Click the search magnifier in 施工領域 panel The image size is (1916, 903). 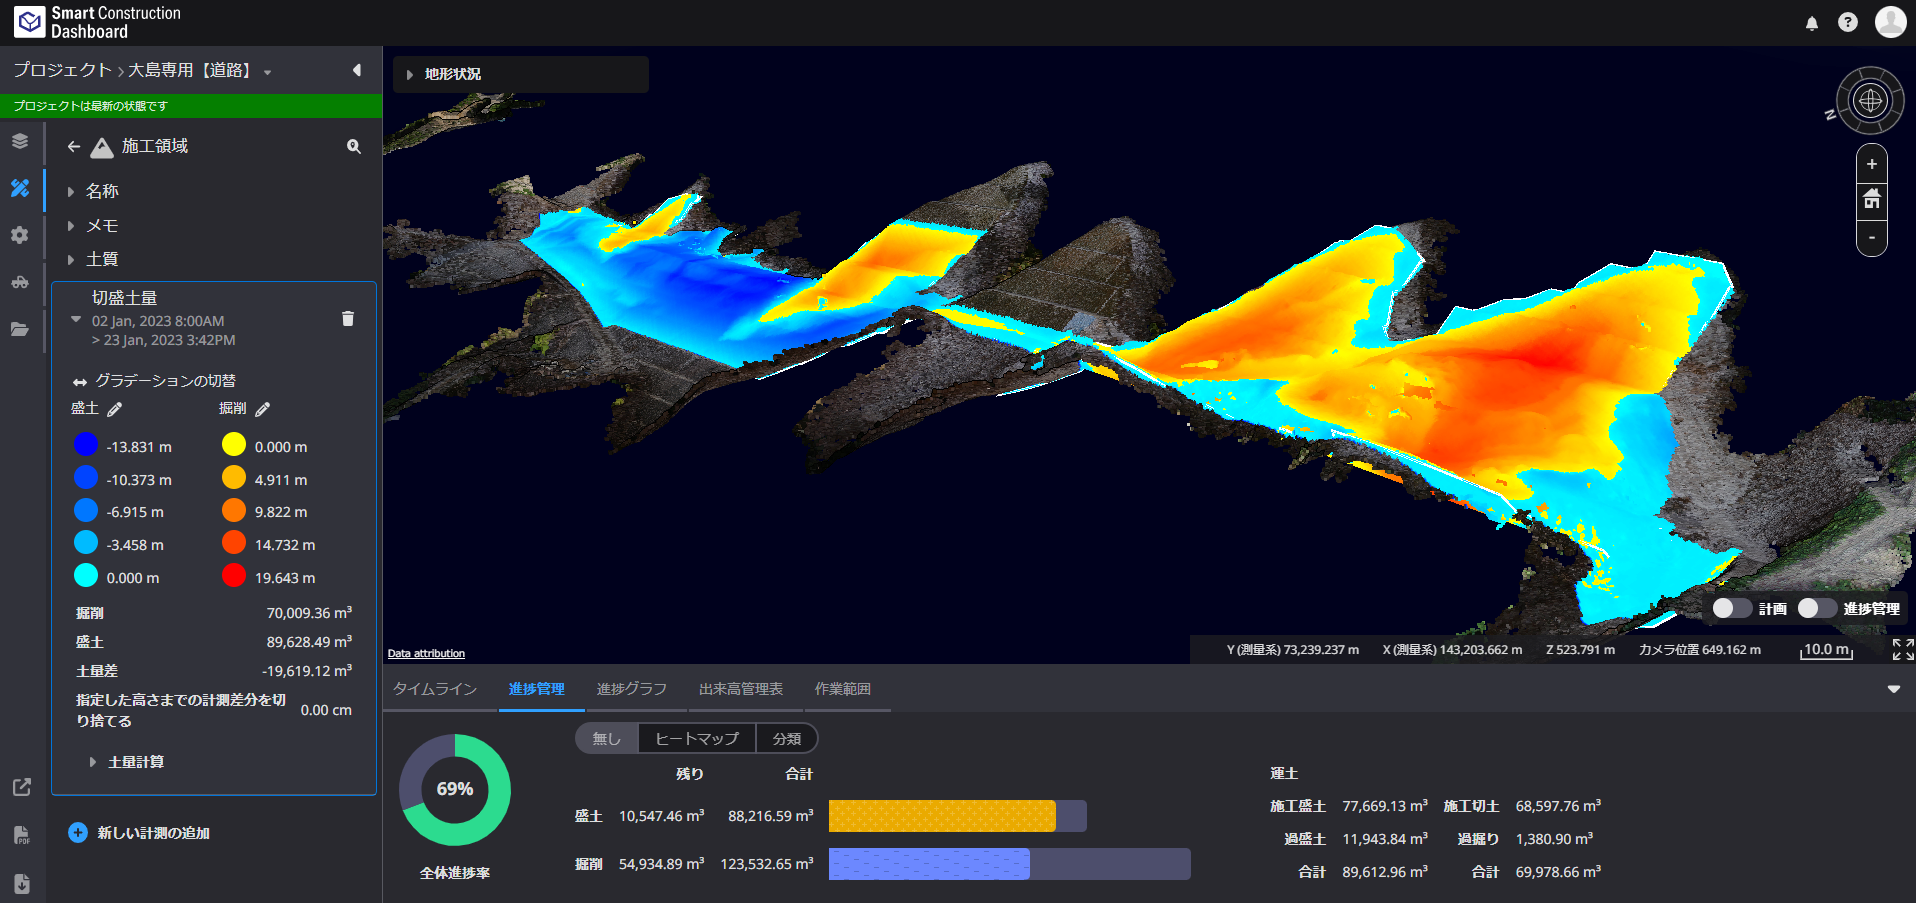tap(353, 147)
